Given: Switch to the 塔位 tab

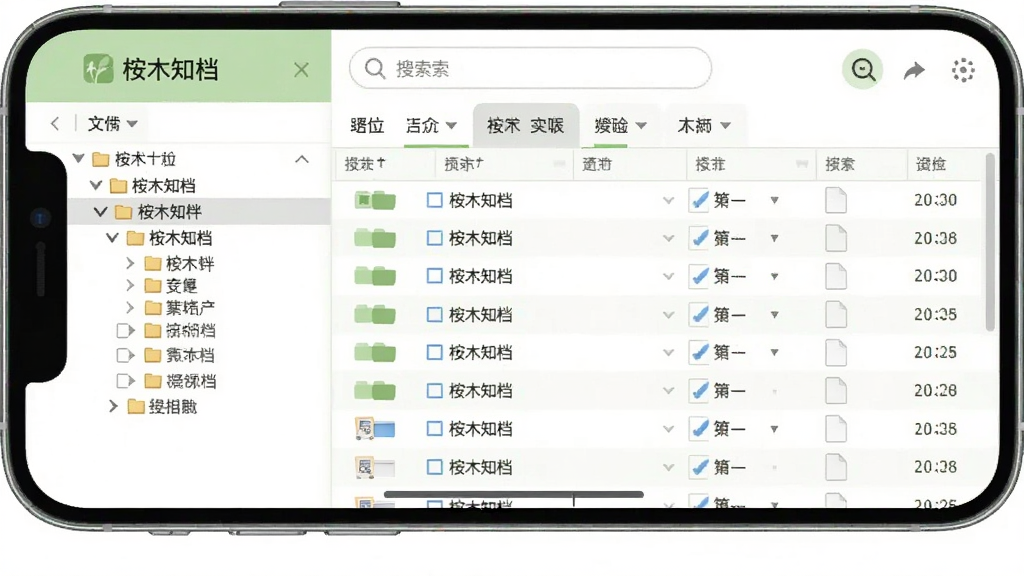Looking at the screenshot, I should coord(367,125).
